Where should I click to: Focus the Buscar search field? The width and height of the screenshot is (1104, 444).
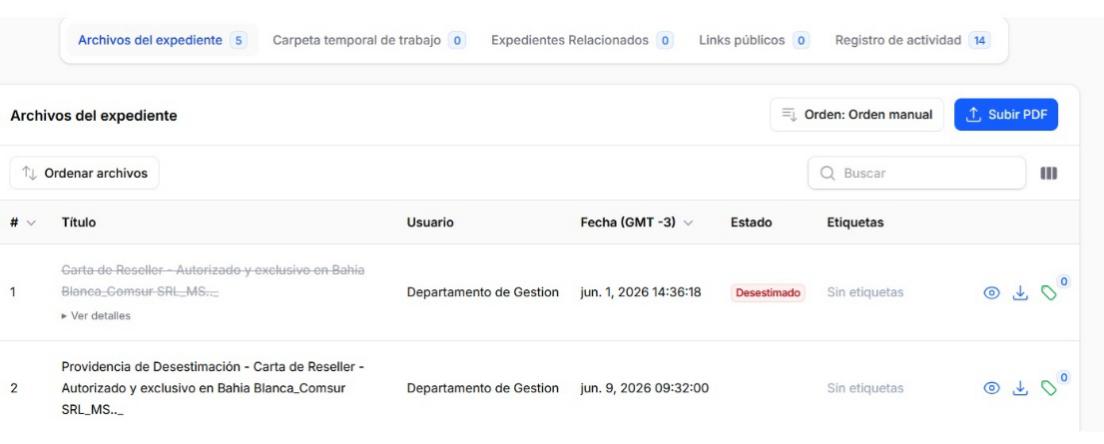coord(917,173)
